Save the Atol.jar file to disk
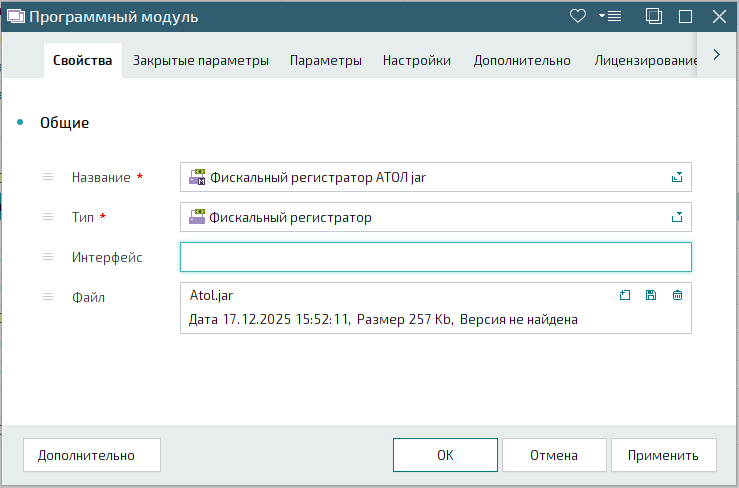 point(651,295)
